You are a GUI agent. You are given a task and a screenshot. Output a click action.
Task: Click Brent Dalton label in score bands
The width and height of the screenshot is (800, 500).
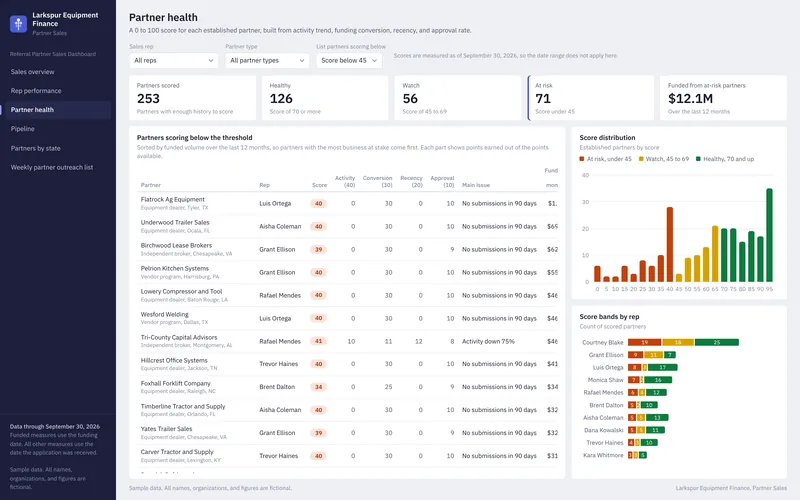tap(606, 405)
